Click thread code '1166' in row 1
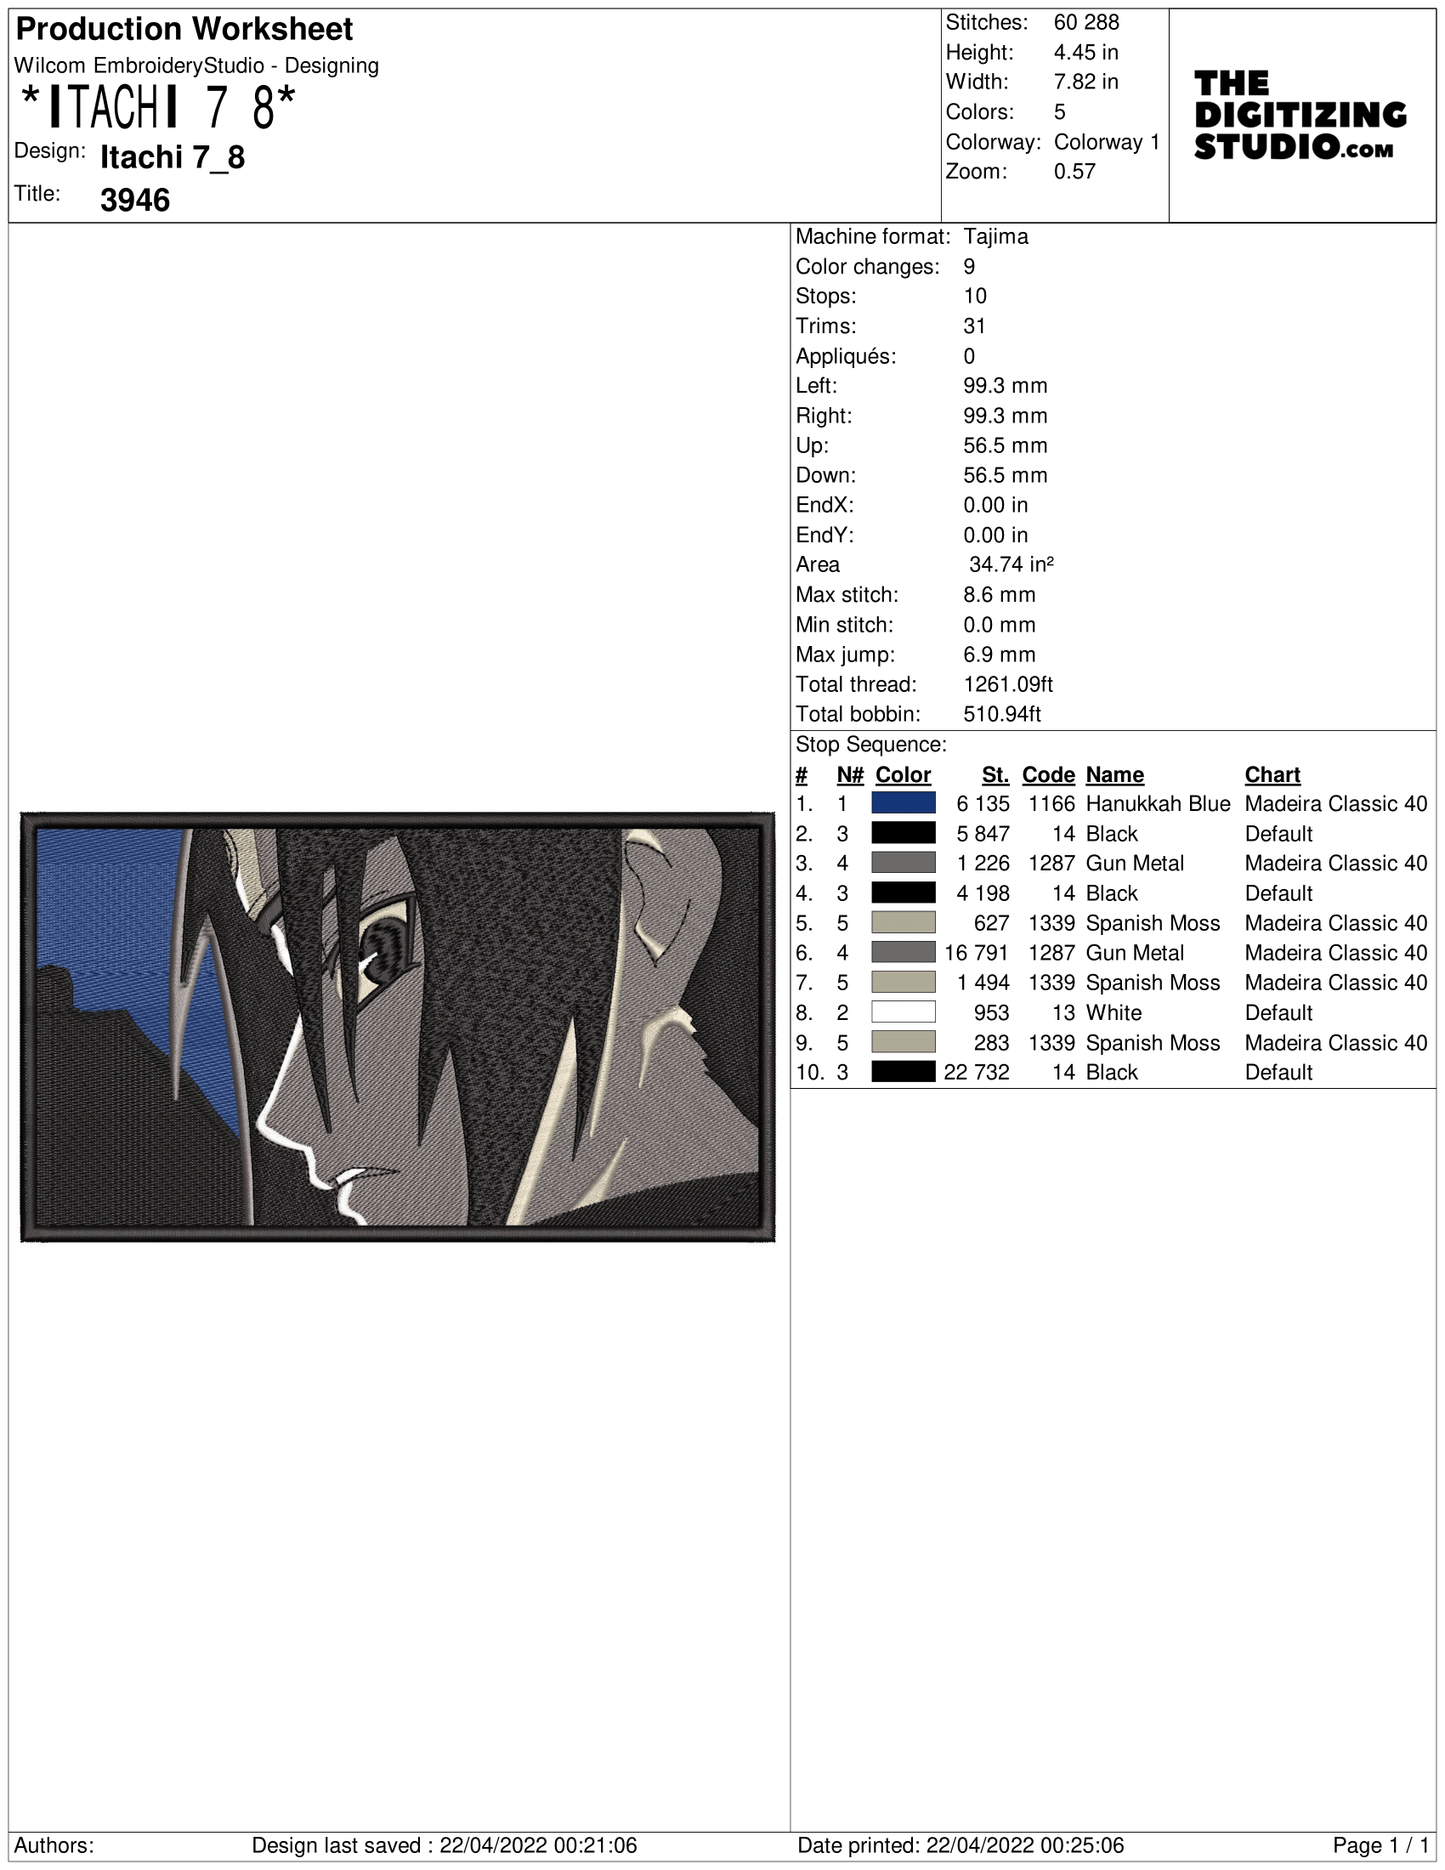 [1051, 803]
